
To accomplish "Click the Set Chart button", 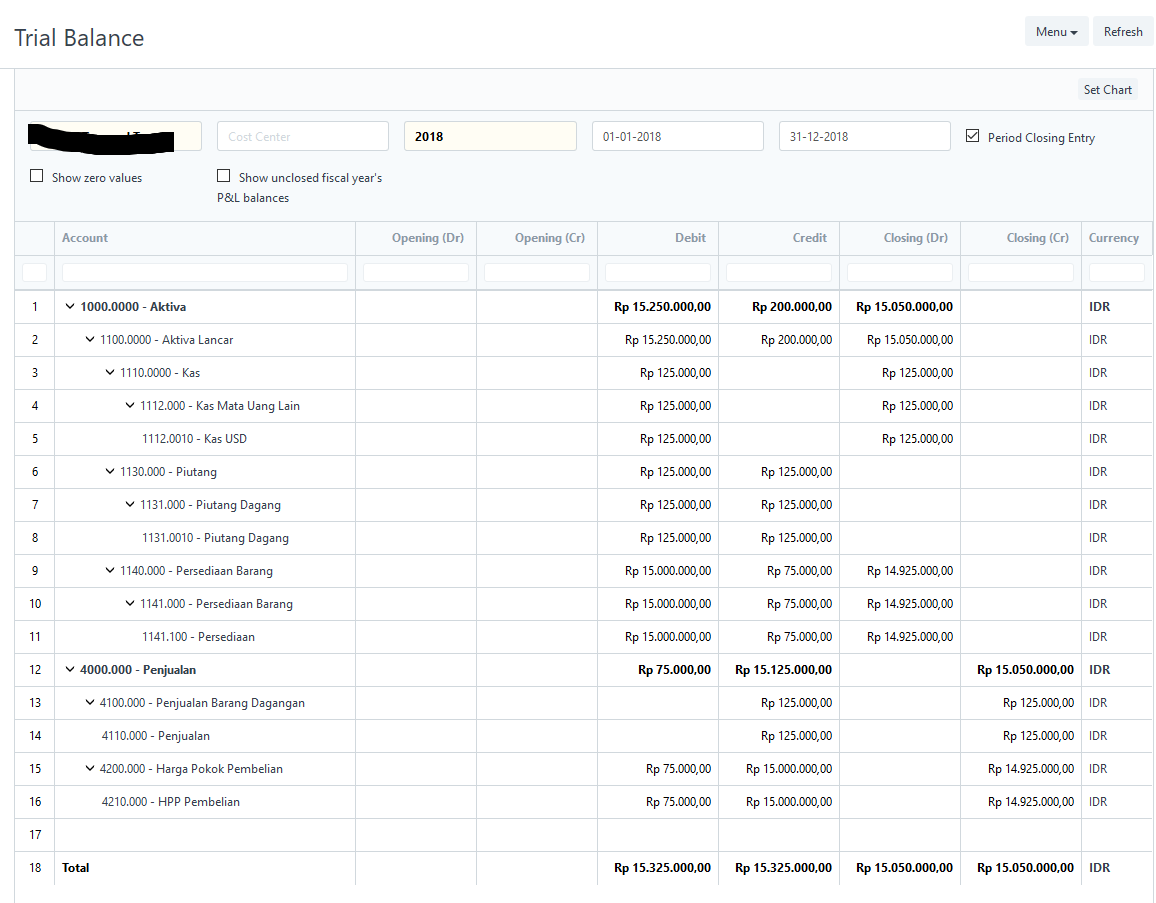I will pyautogui.click(x=1107, y=89).
